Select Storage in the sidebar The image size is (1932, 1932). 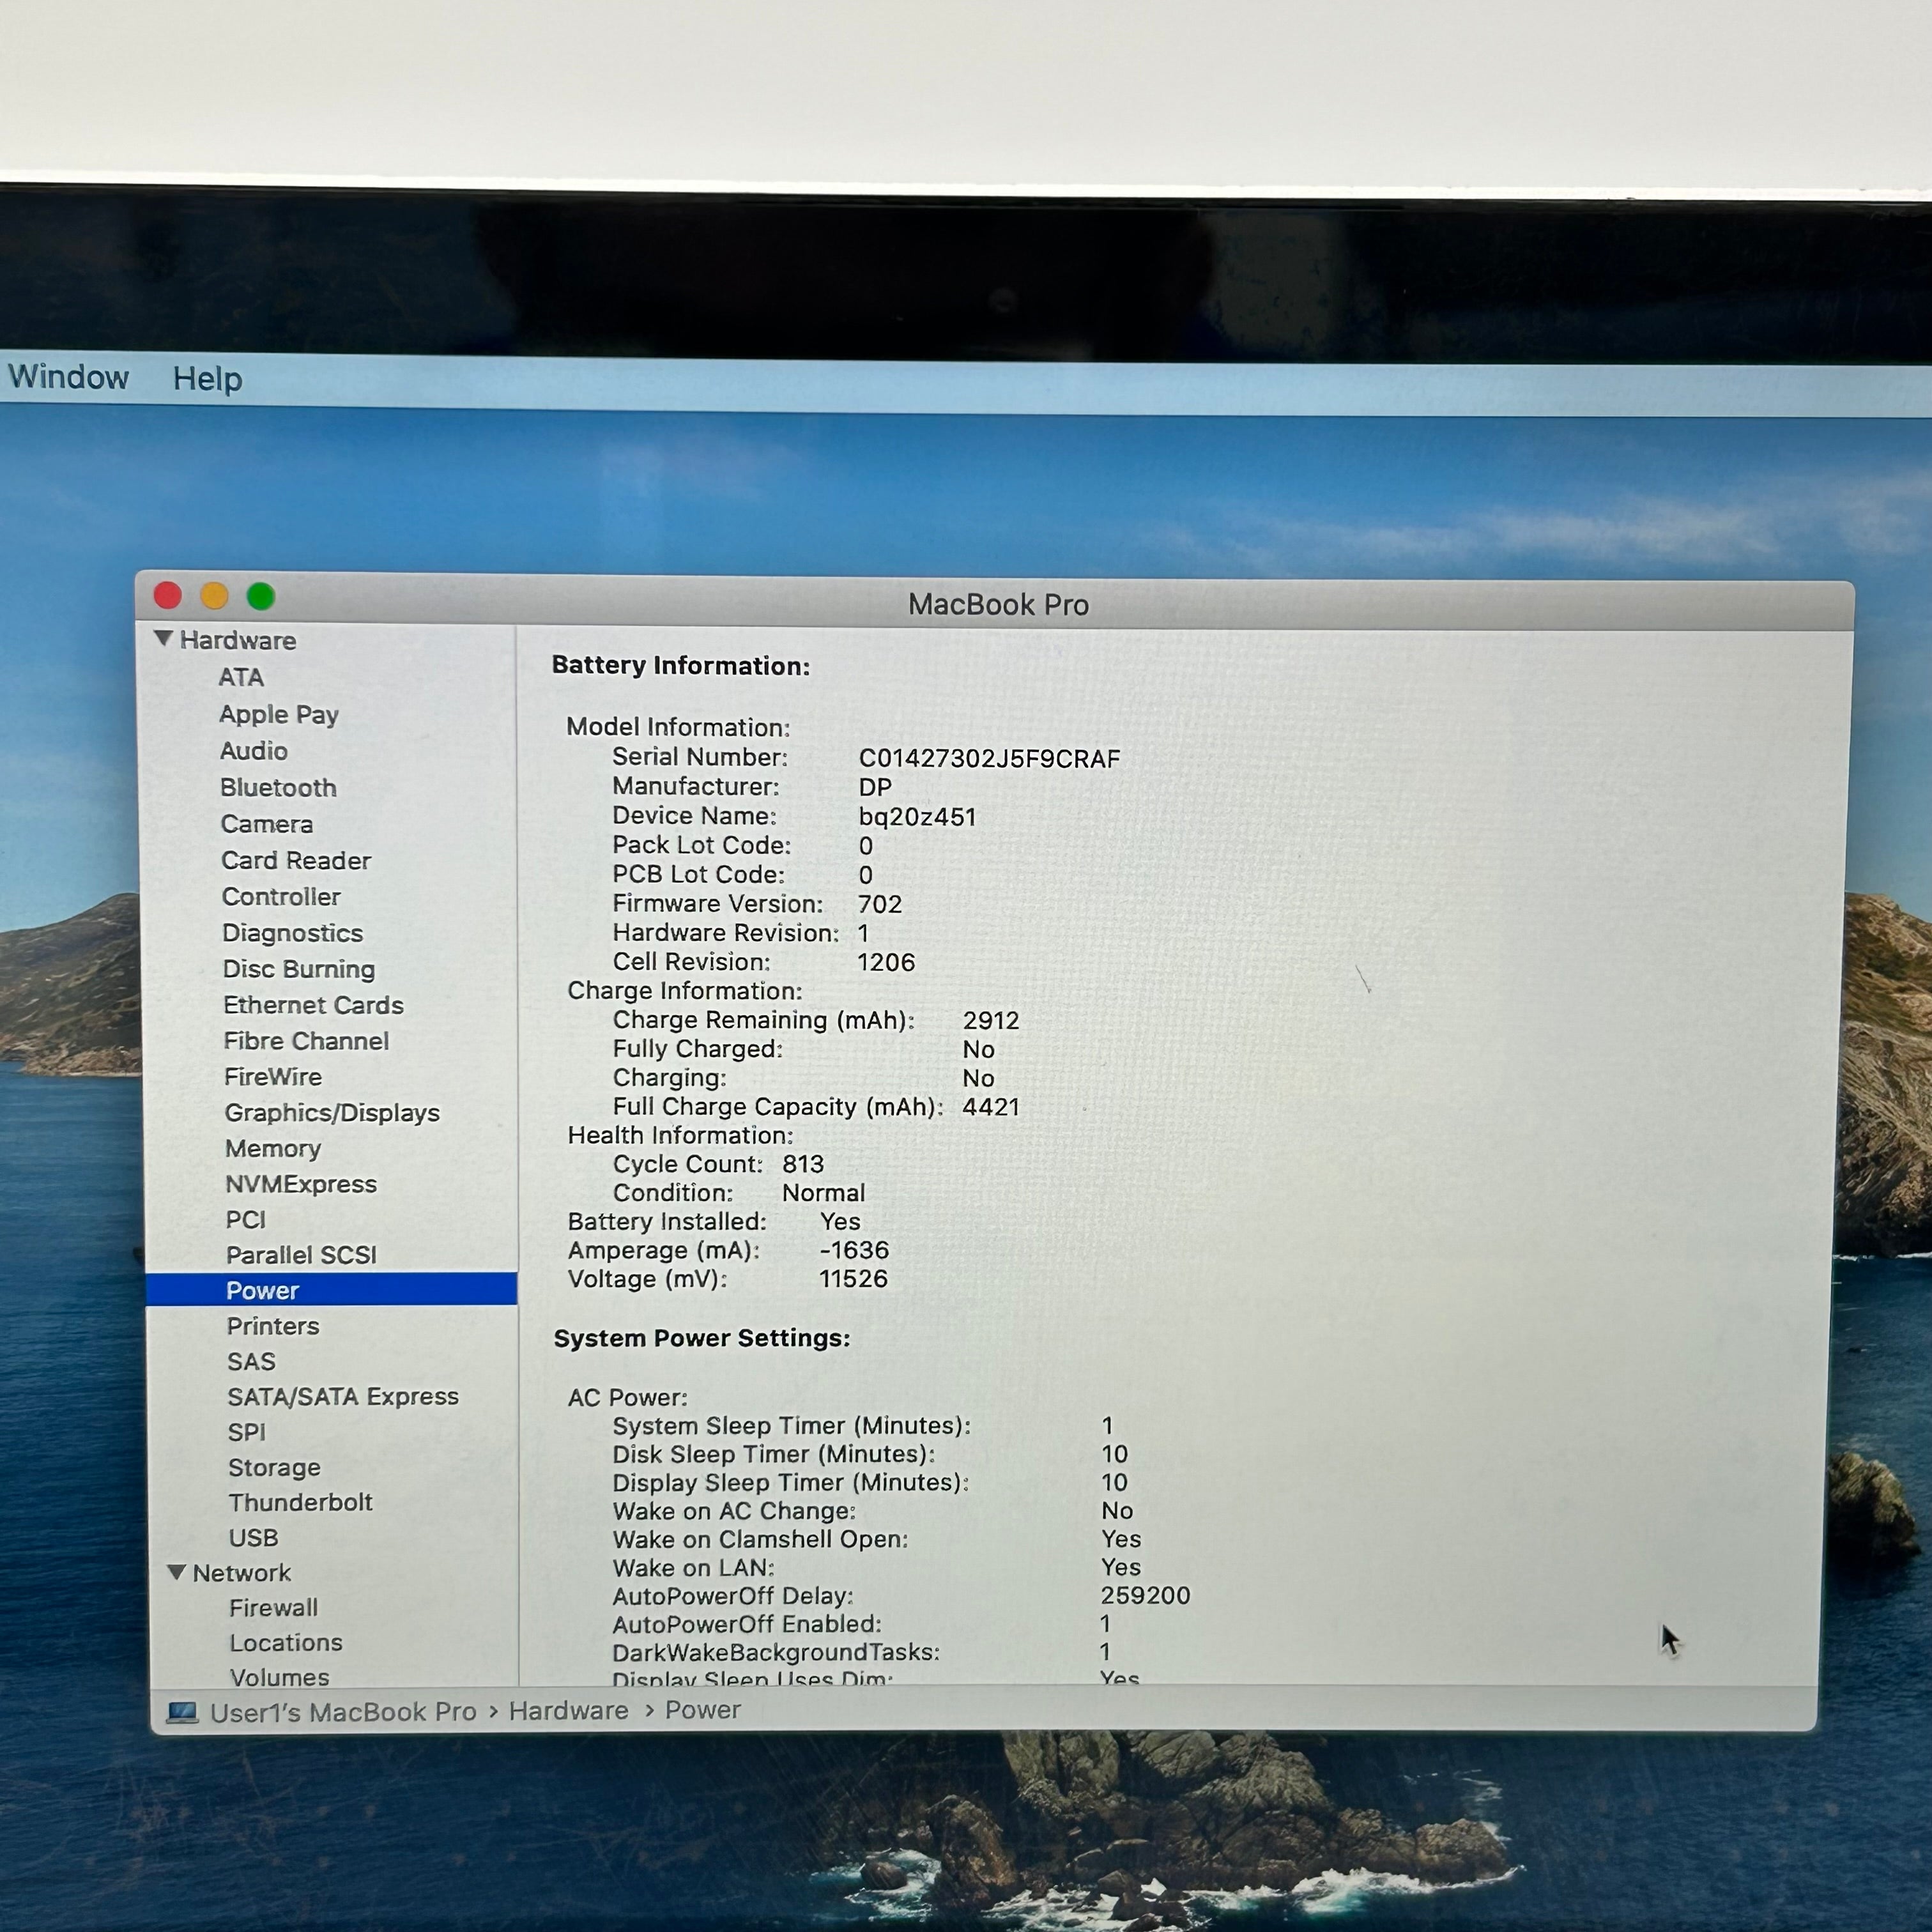[x=274, y=1468]
